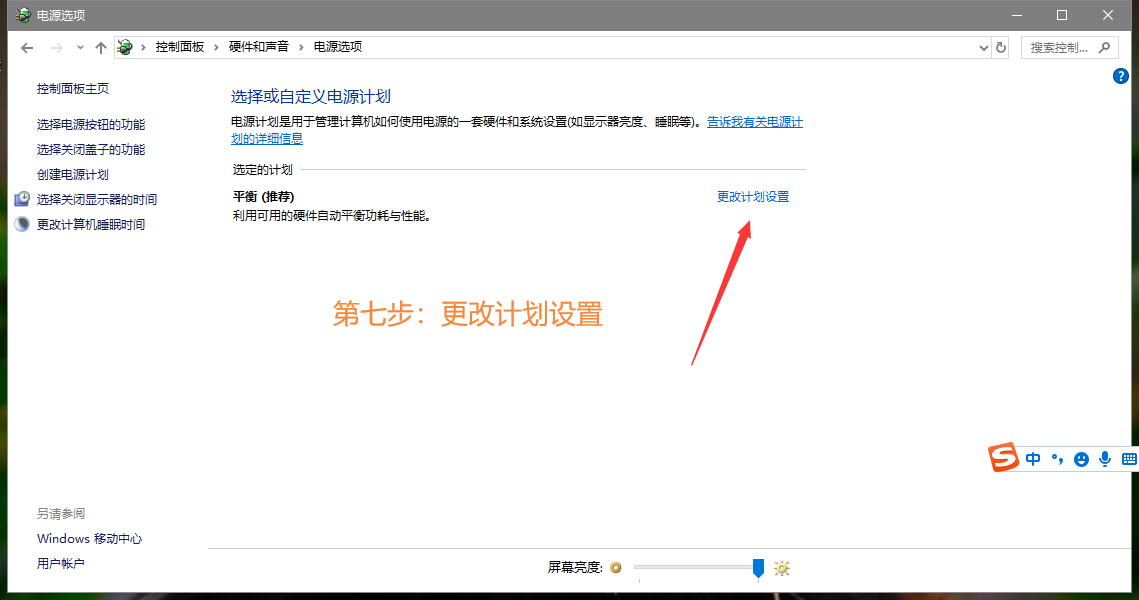Viewport: 1139px width, 600px height.
Task: Click the 搜索控制面板 search field
Action: 1060,47
